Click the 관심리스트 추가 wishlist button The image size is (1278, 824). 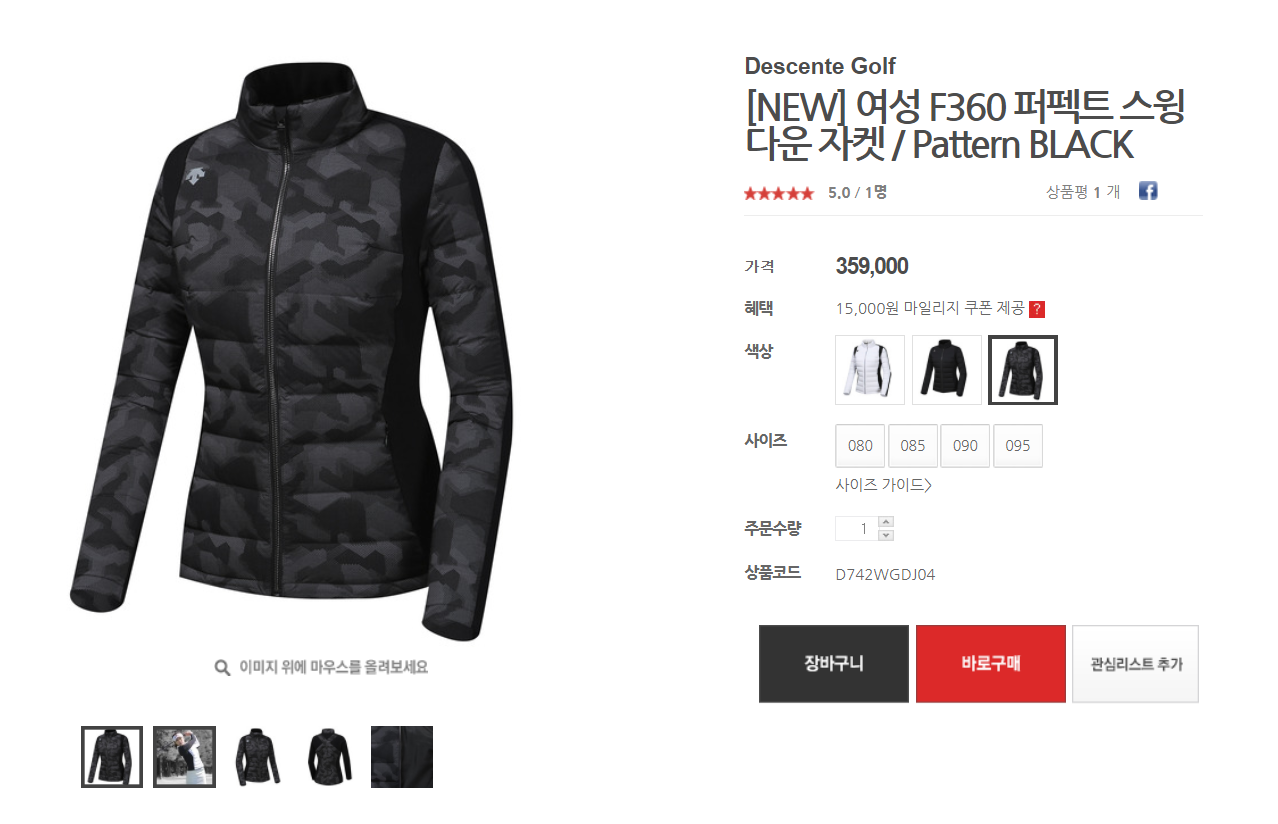pyautogui.click(x=1135, y=664)
